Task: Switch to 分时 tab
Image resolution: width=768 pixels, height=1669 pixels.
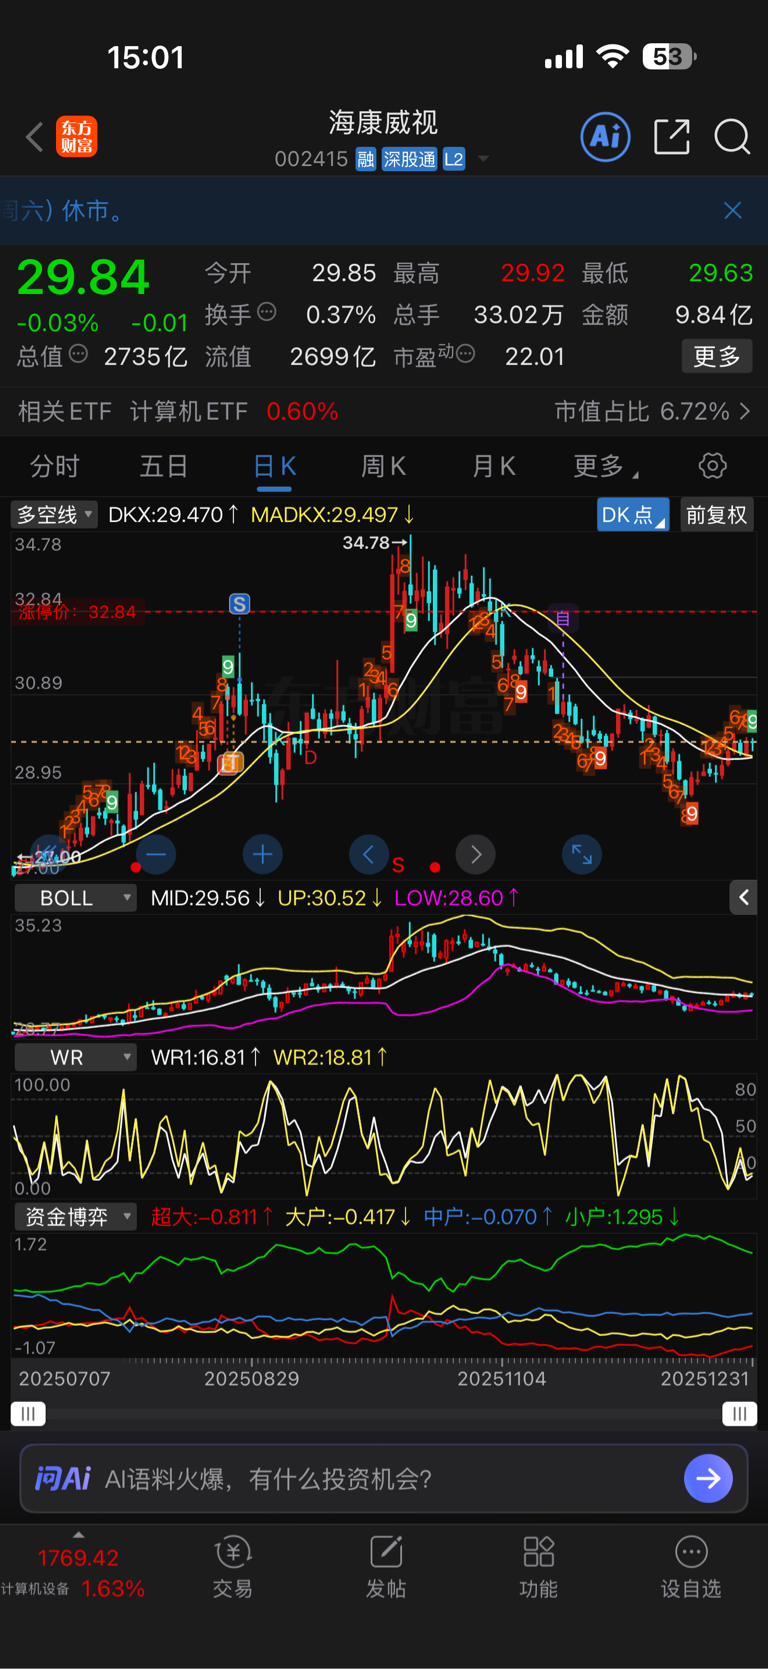Action: point(55,466)
